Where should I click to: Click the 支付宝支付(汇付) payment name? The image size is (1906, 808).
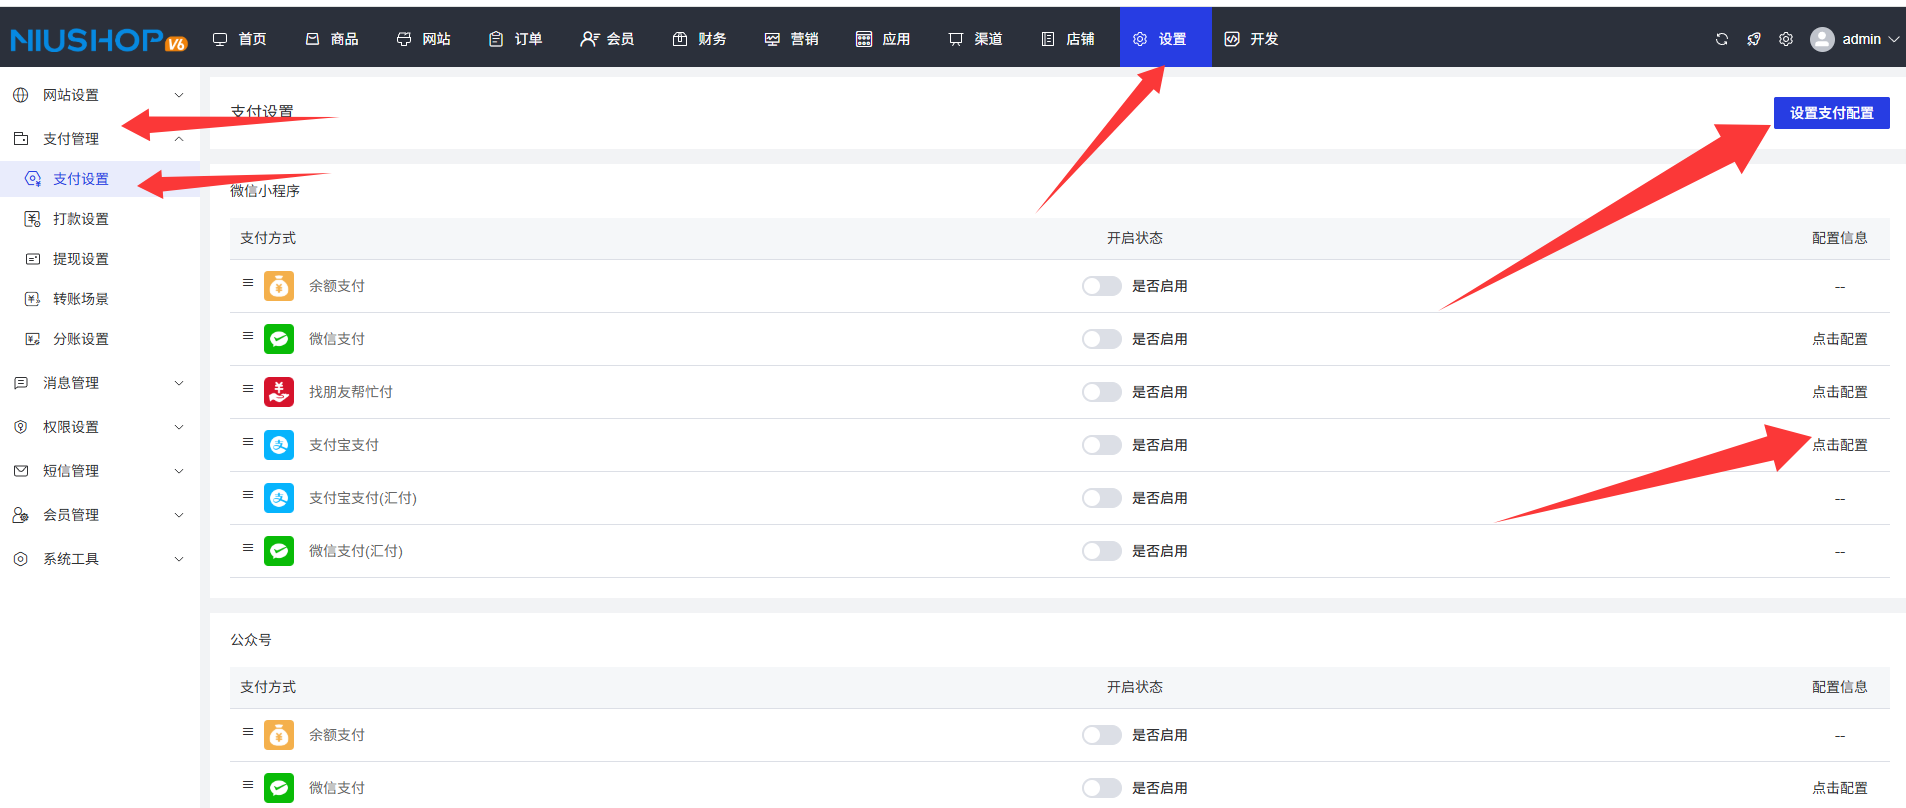click(x=363, y=498)
